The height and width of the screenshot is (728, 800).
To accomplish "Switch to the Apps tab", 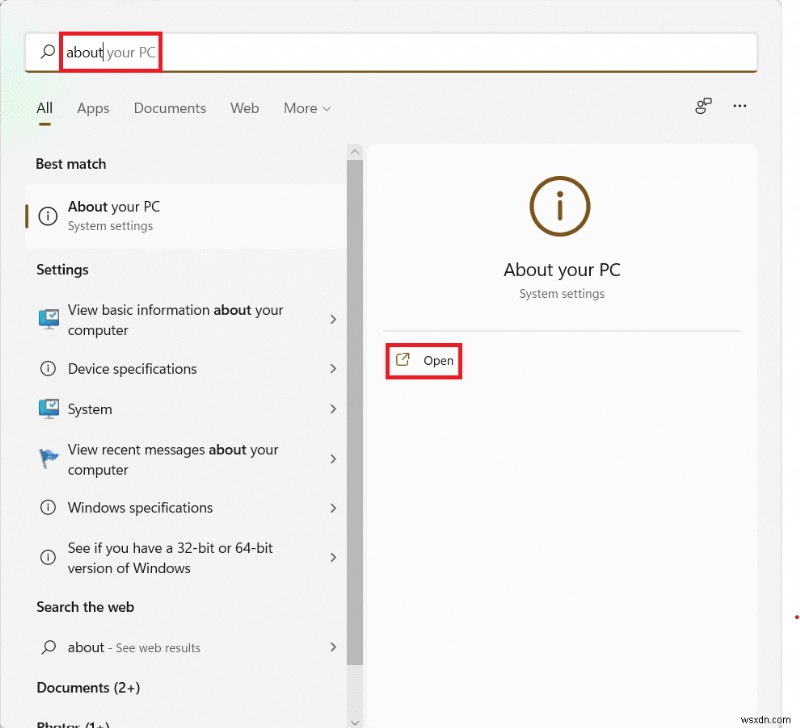I will 93,108.
